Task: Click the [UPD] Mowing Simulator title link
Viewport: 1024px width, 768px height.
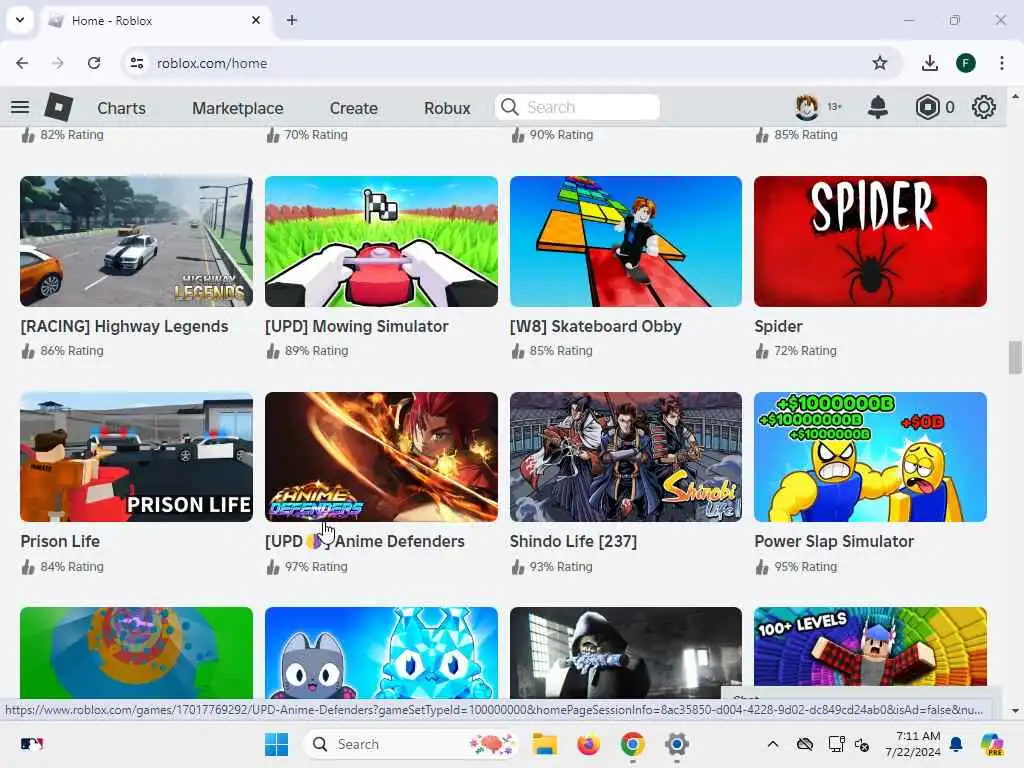Action: pyautogui.click(x=357, y=327)
